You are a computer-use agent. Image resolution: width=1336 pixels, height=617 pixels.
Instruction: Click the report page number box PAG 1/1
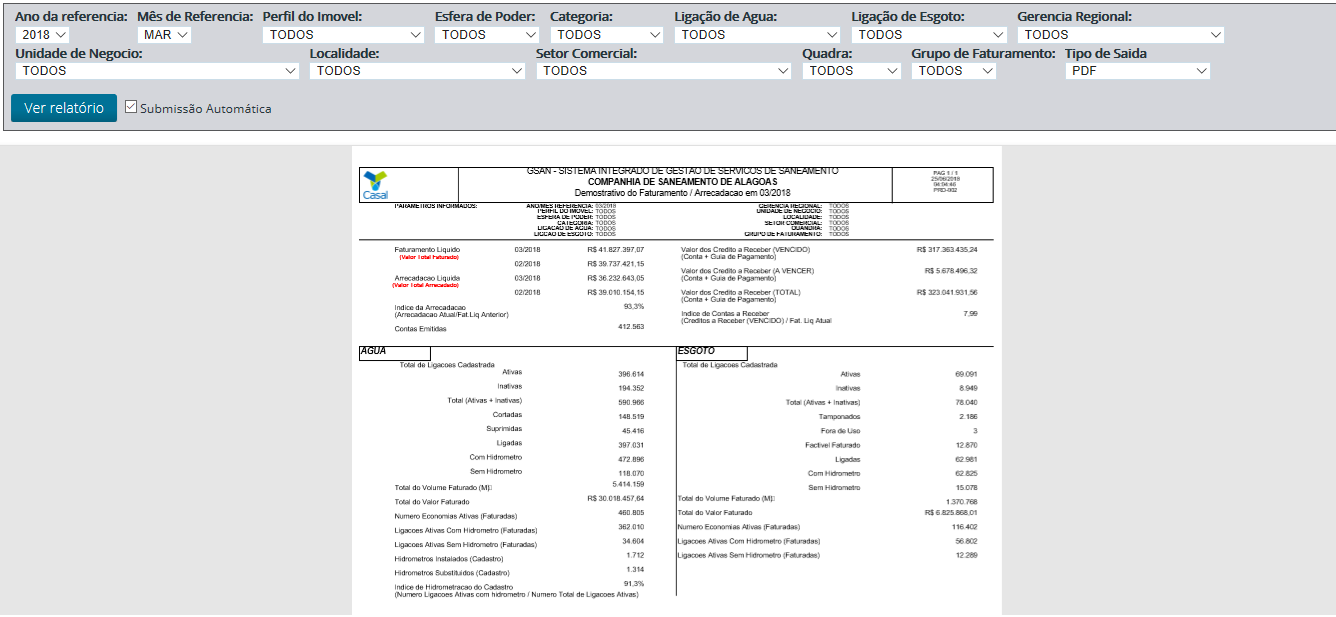pos(941,184)
